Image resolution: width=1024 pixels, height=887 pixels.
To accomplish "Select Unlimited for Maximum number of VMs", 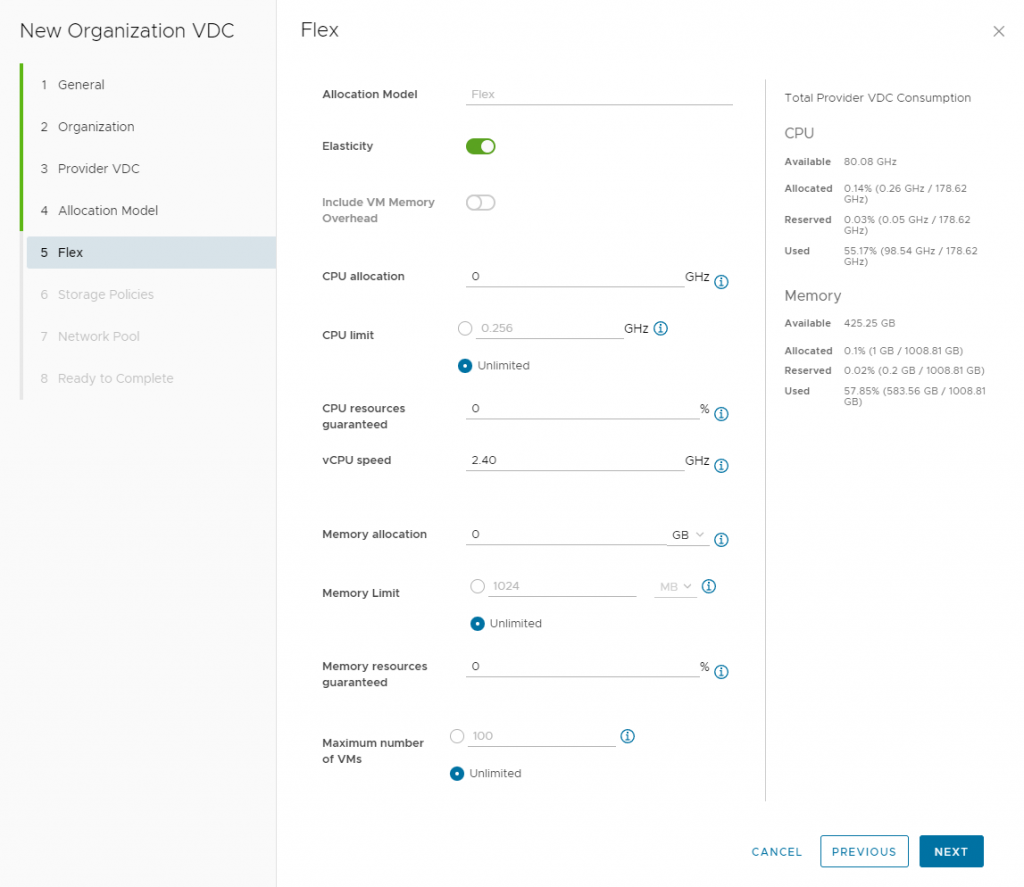I will [x=457, y=773].
